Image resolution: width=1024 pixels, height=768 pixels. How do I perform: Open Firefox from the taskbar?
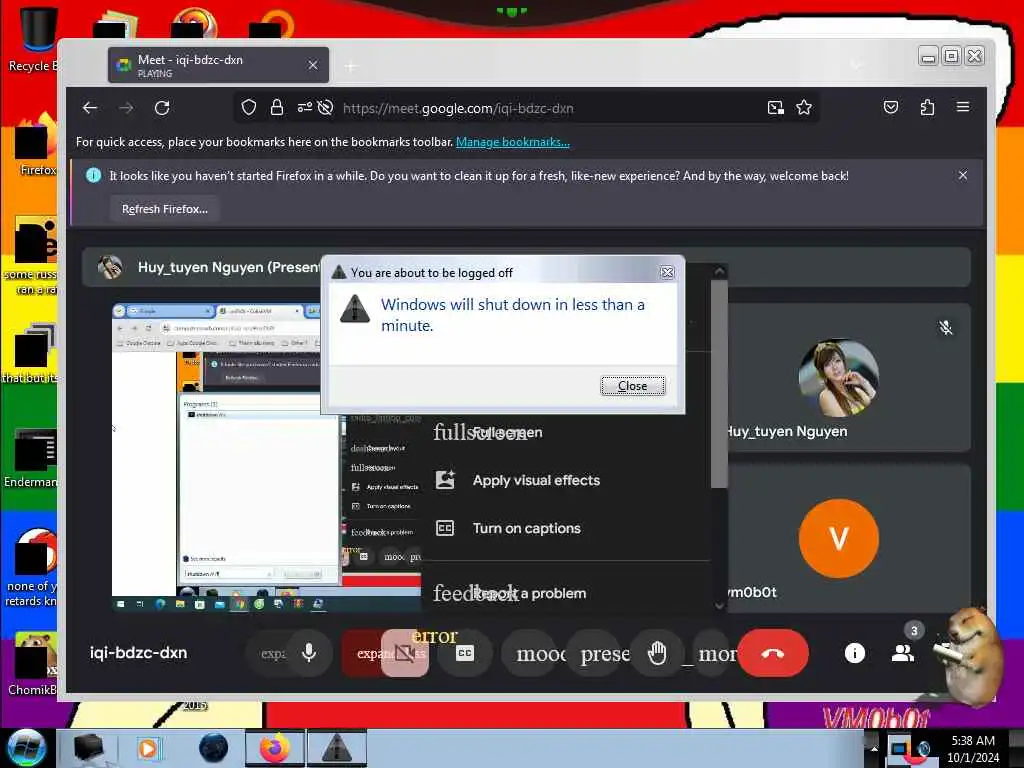(x=274, y=748)
